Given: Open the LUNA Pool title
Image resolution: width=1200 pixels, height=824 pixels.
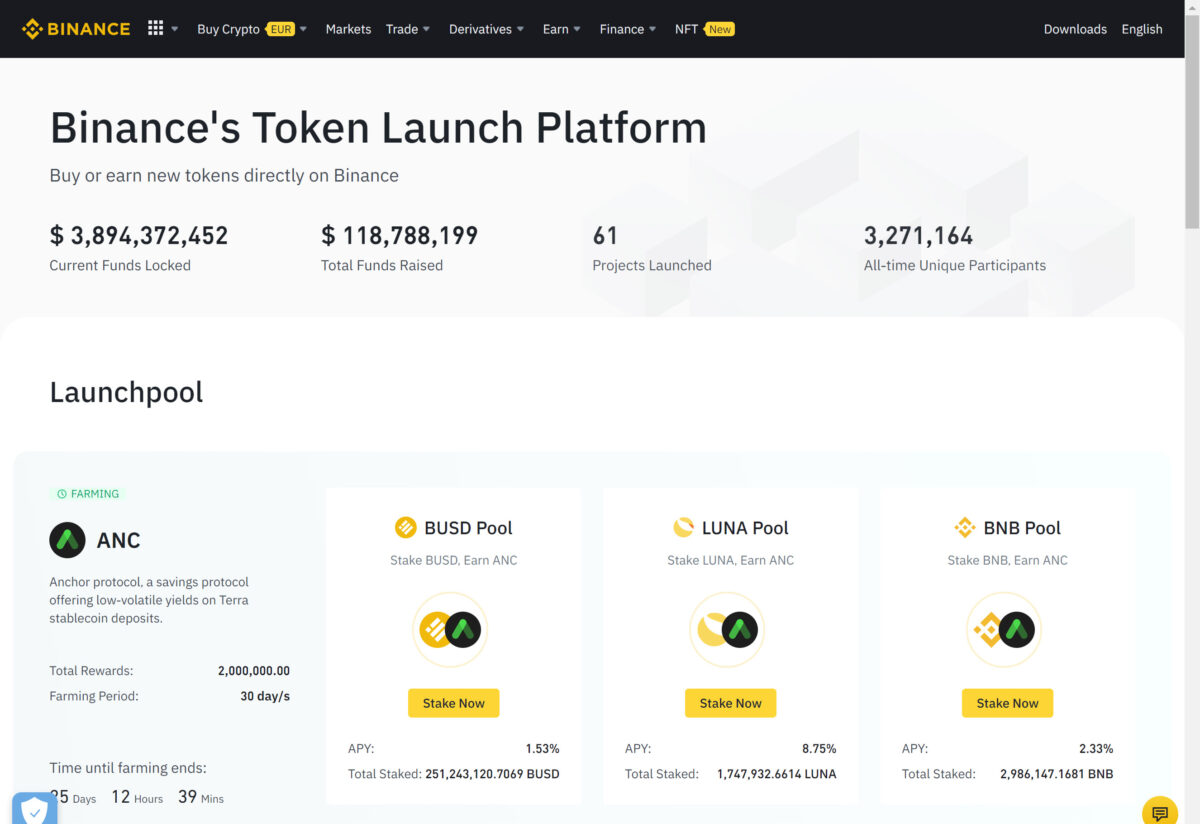Looking at the screenshot, I should click(x=745, y=528).
